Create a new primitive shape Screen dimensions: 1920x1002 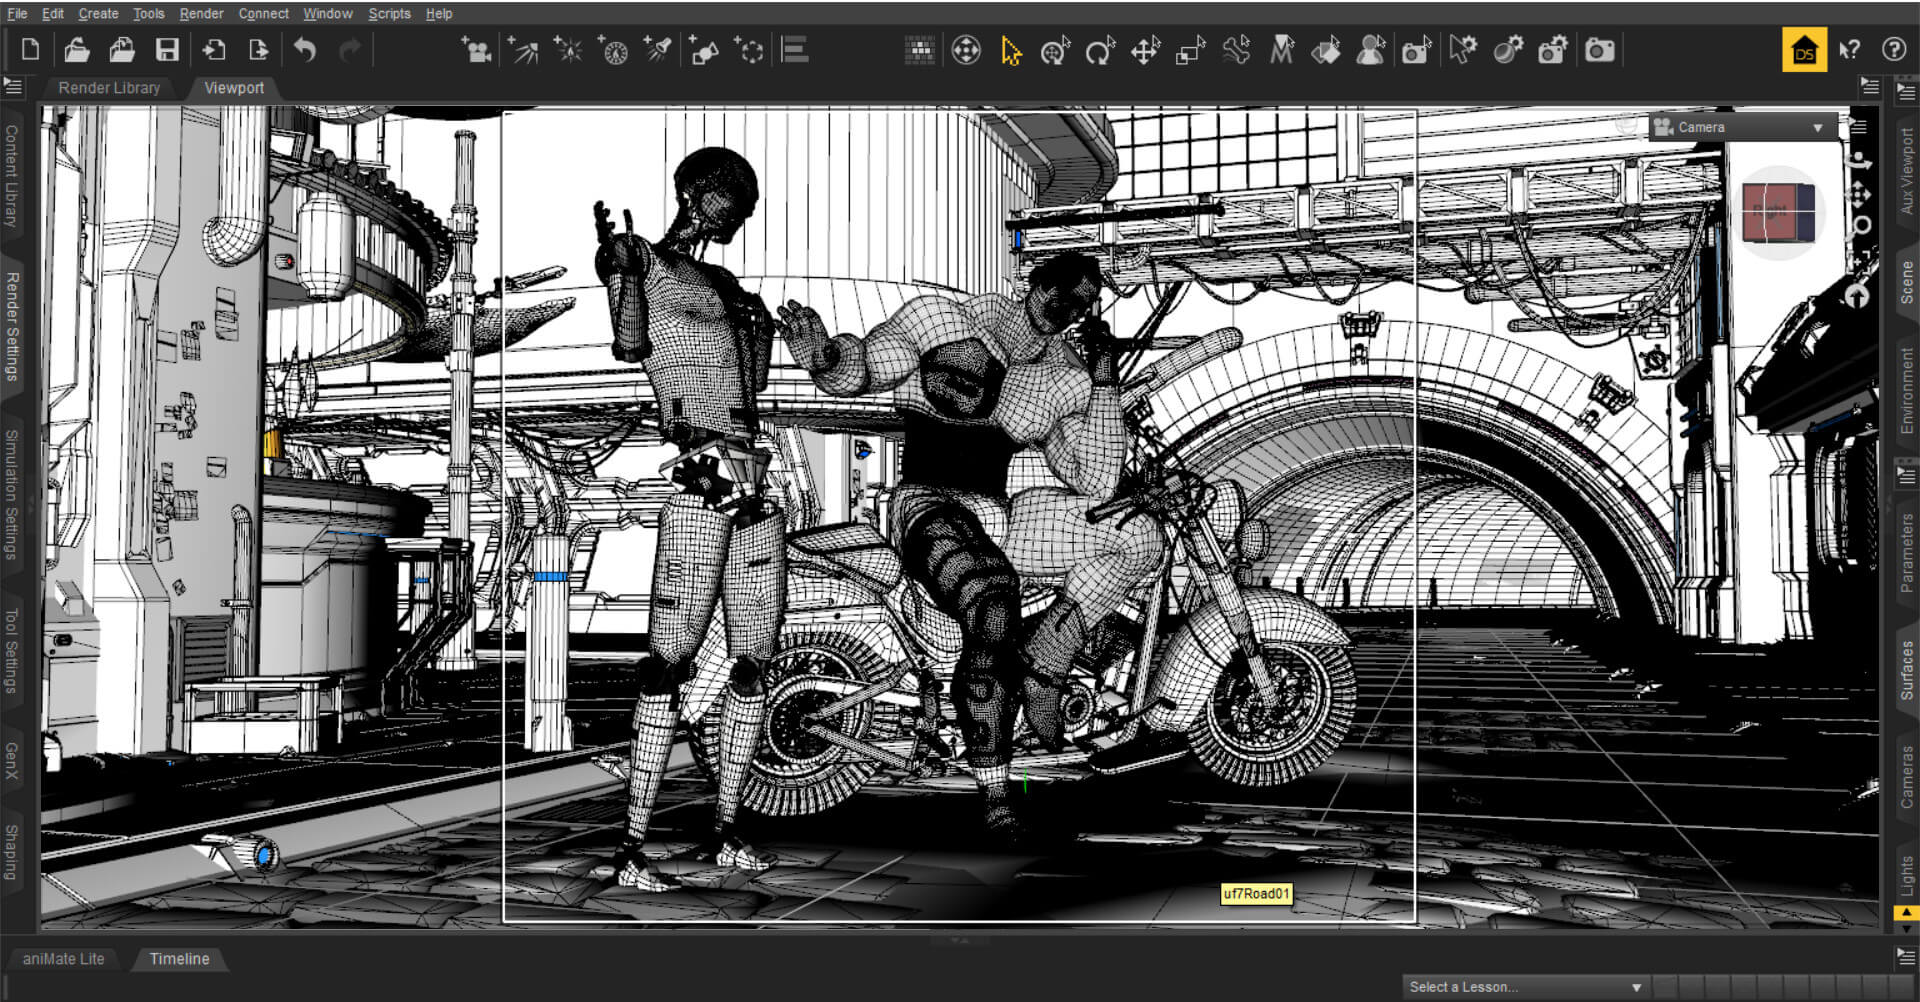pyautogui.click(x=703, y=49)
